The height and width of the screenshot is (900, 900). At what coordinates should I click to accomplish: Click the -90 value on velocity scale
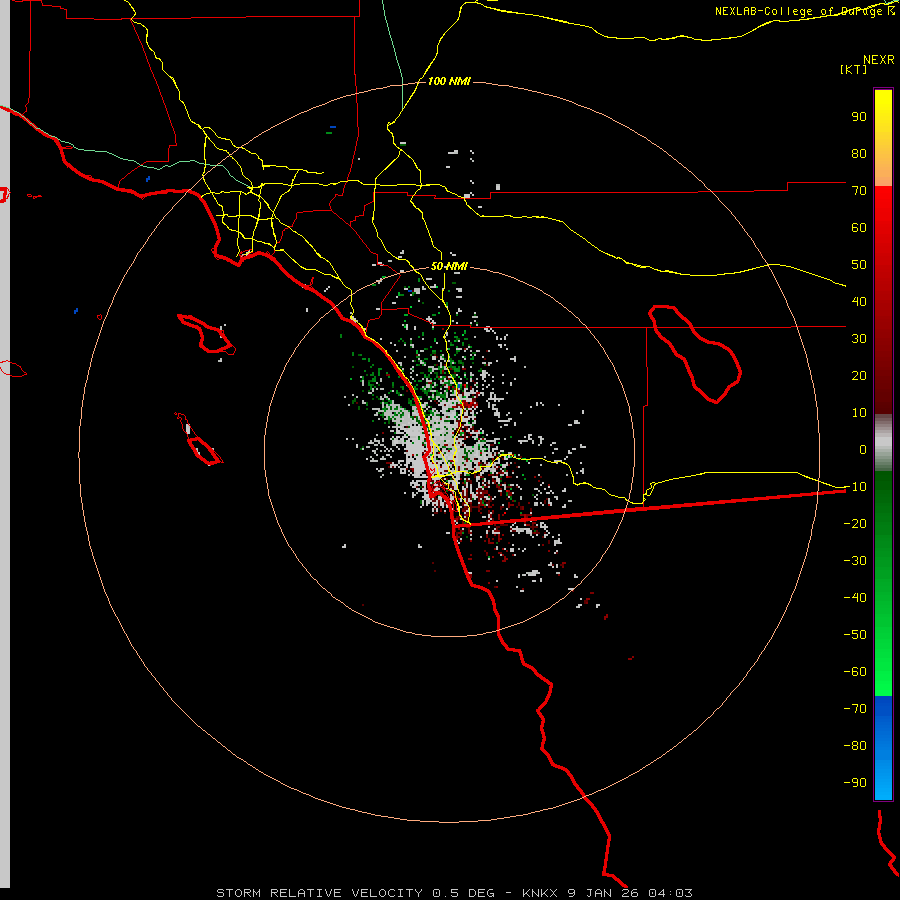[x=855, y=782]
